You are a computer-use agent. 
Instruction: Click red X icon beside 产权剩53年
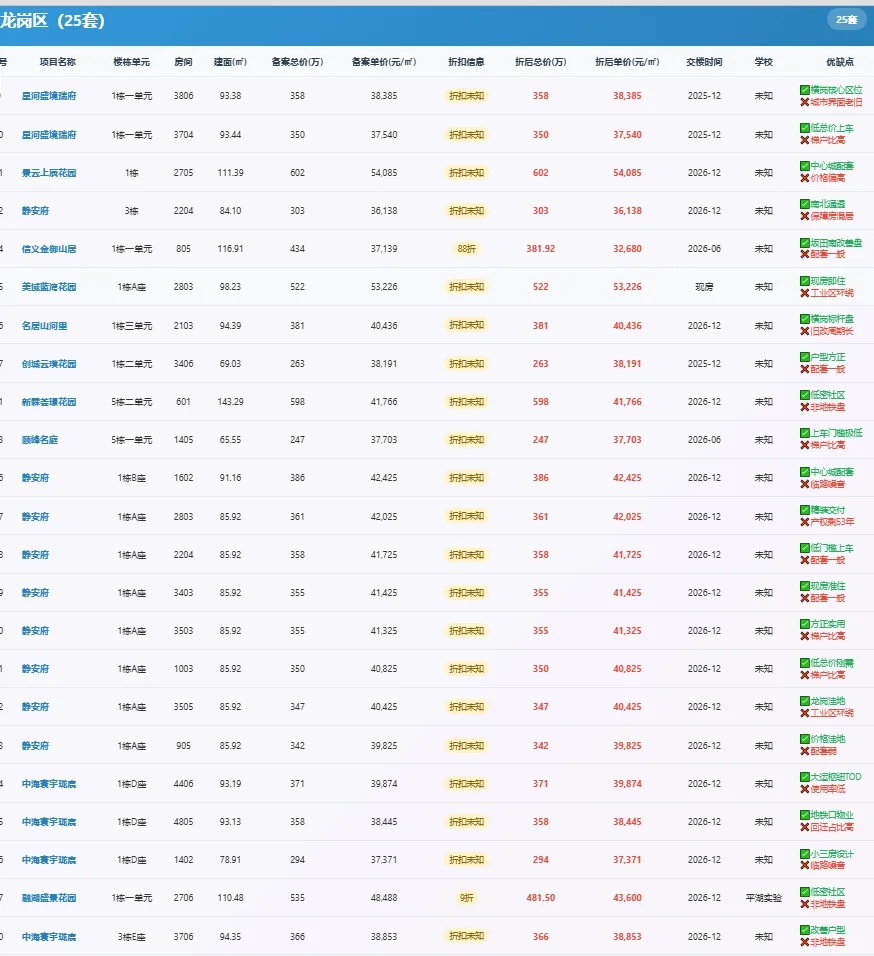[805, 523]
